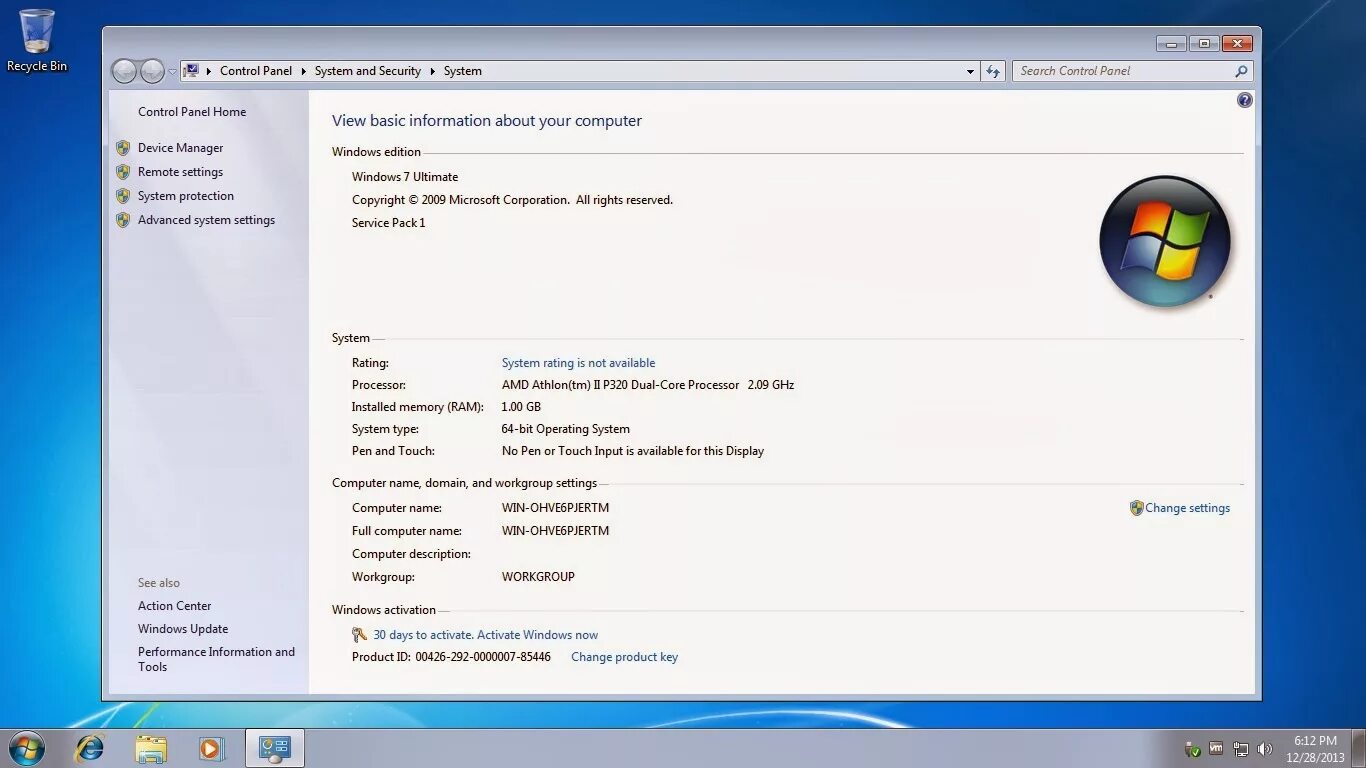Go to Control Panel Home
The height and width of the screenshot is (768, 1366).
(x=192, y=112)
